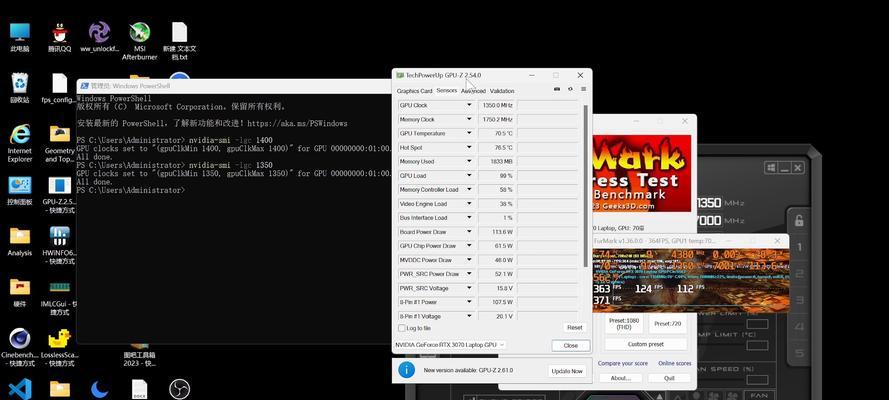Choose FurMark Preset:1080 (FHD)
Image resolution: width=889 pixels, height=400 pixels.
624,324
